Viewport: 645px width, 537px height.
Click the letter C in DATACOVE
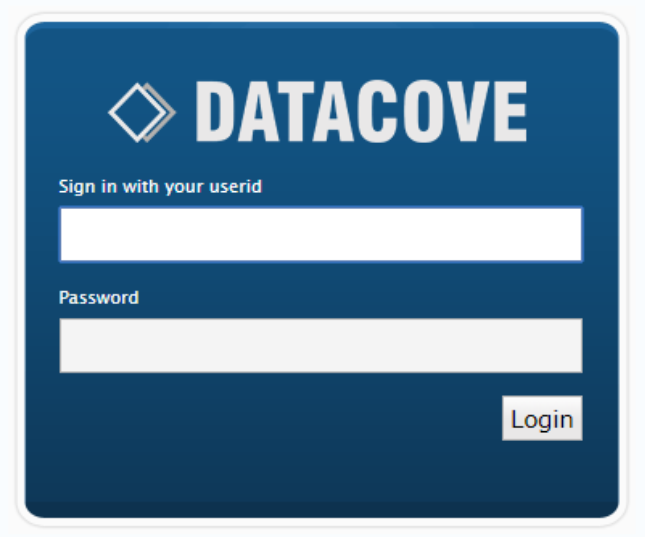tap(376, 112)
